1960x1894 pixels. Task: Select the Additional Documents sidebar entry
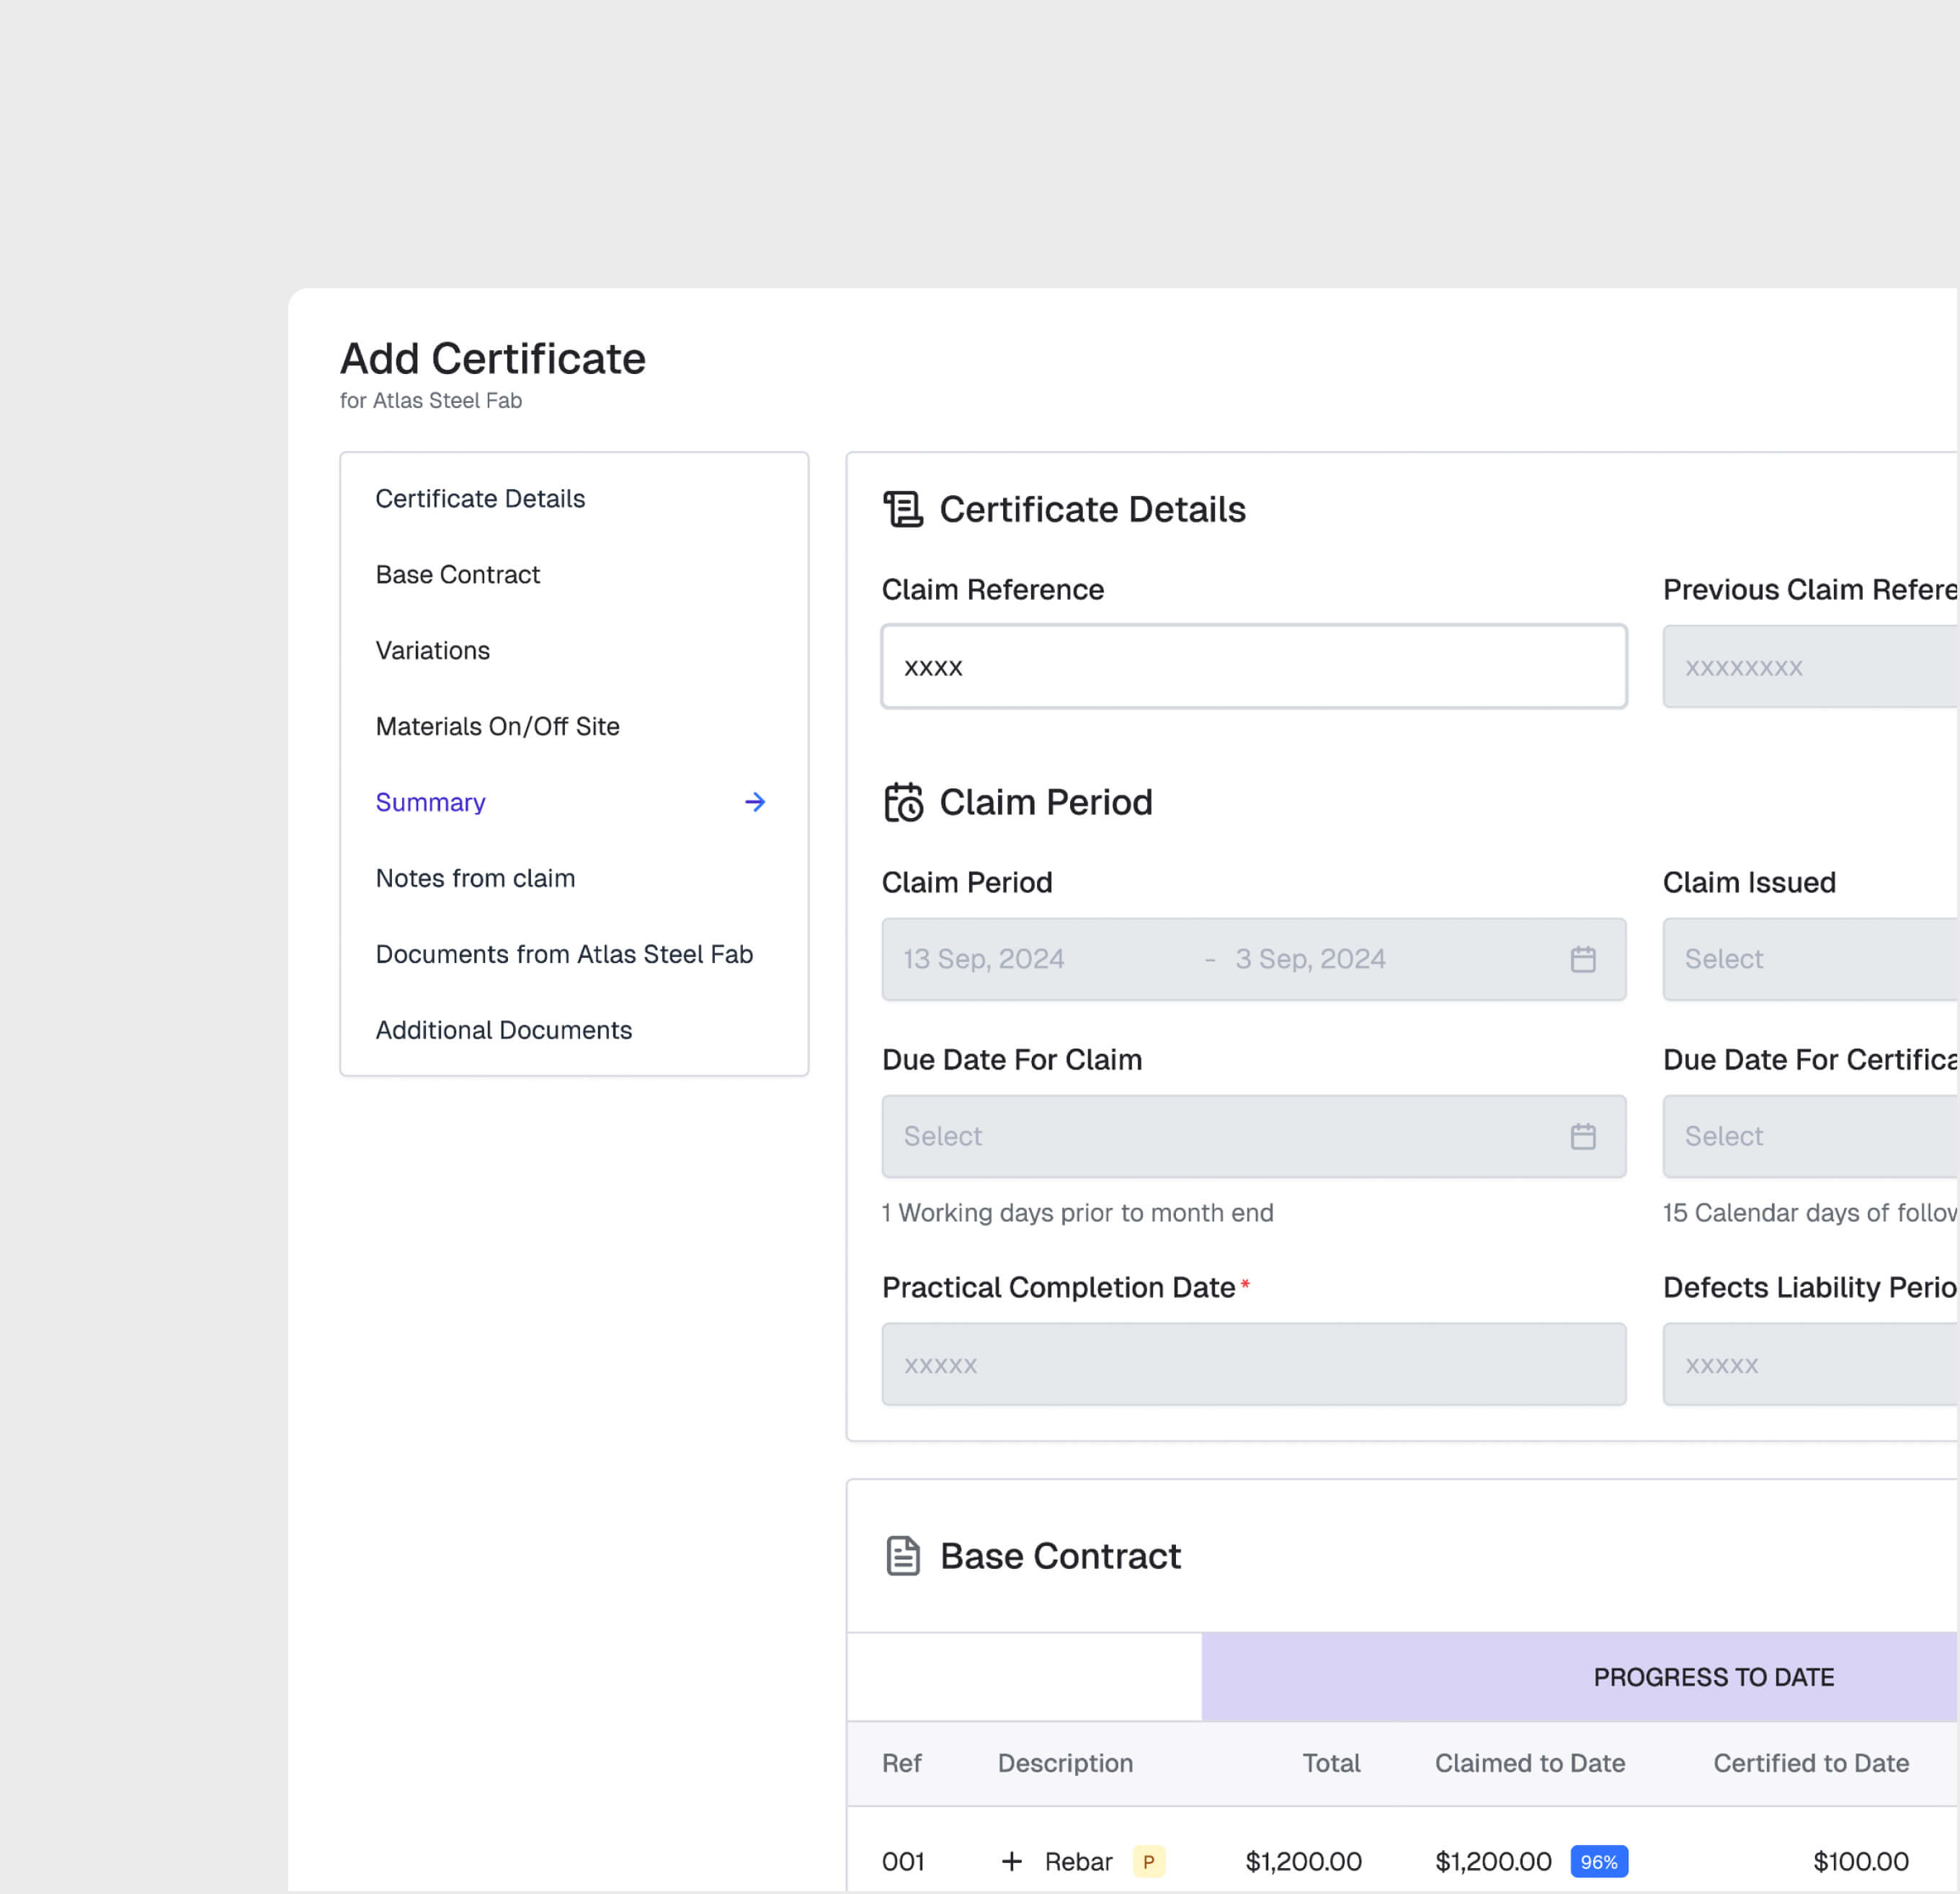tap(503, 1029)
